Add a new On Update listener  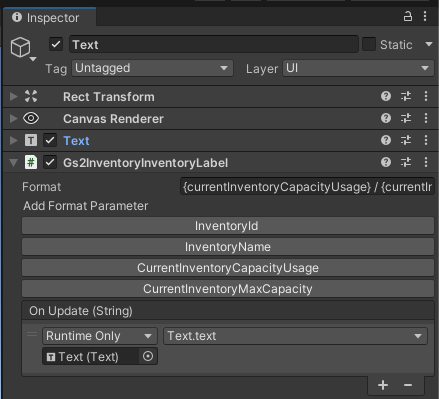[383, 385]
